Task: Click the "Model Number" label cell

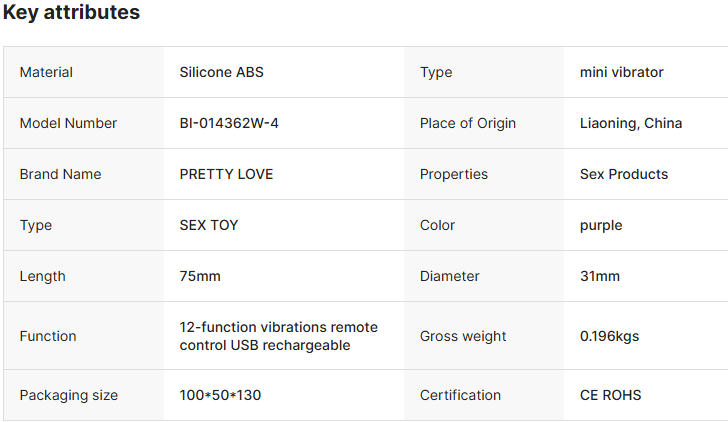Action: point(68,123)
